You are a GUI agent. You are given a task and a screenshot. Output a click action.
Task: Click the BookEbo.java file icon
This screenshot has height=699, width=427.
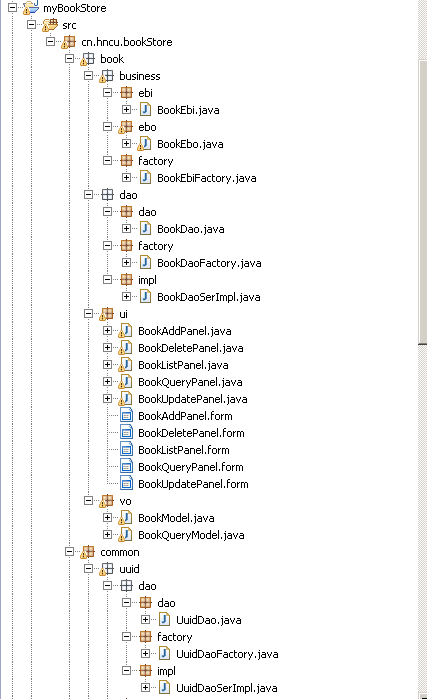coord(144,144)
